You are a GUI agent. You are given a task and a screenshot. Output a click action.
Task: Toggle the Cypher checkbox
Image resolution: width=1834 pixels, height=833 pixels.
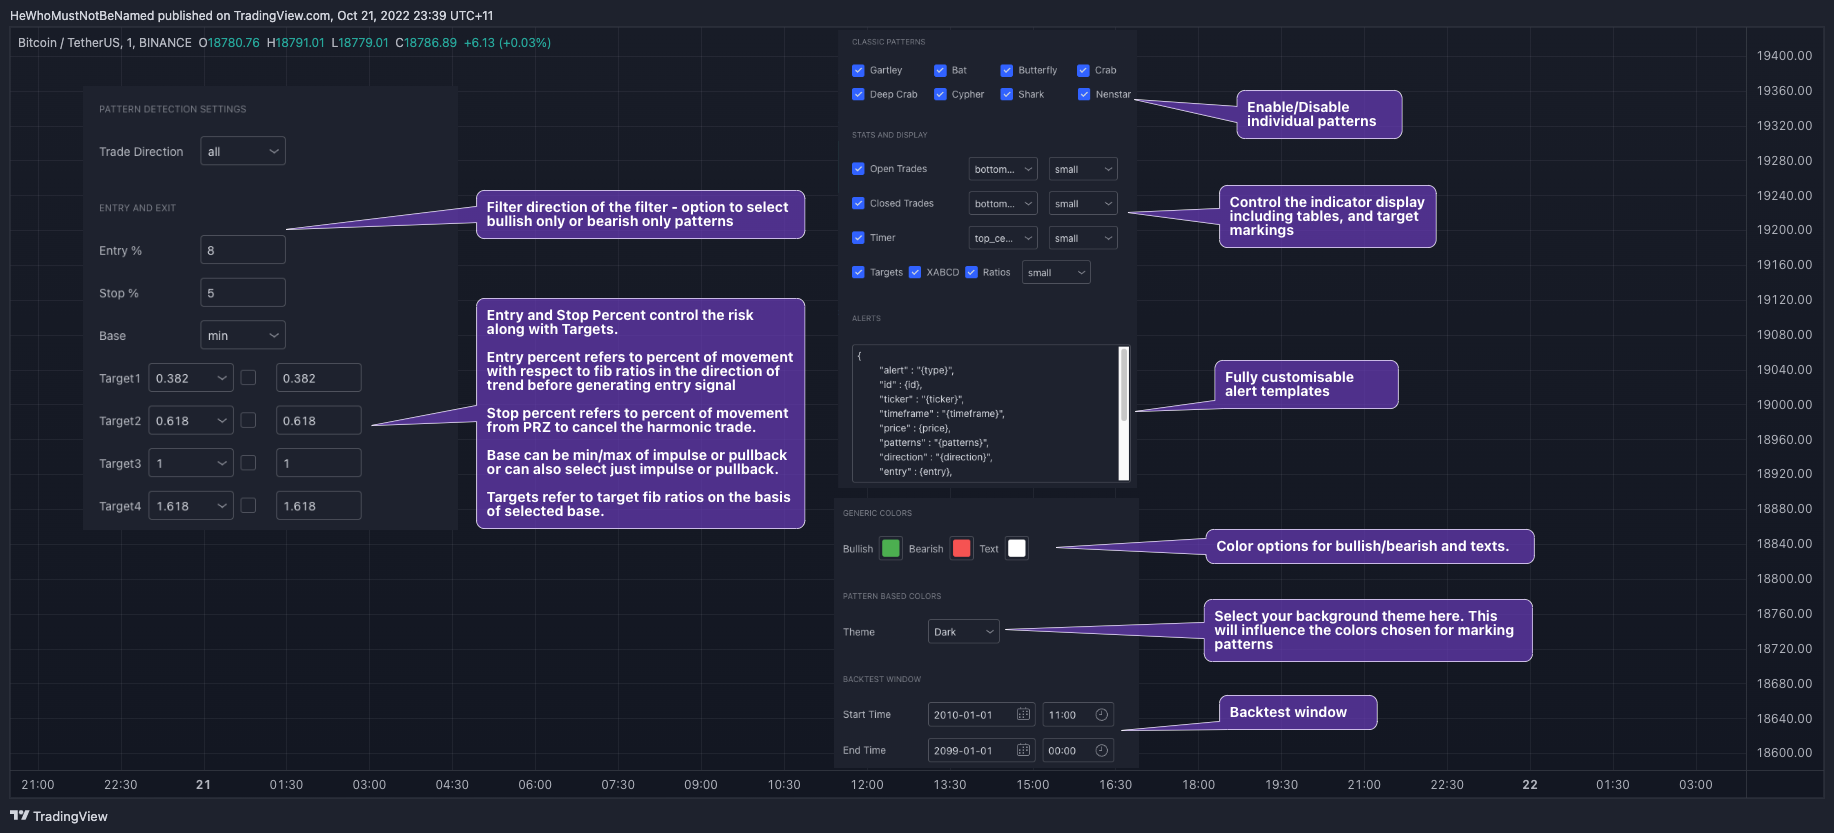pos(940,94)
